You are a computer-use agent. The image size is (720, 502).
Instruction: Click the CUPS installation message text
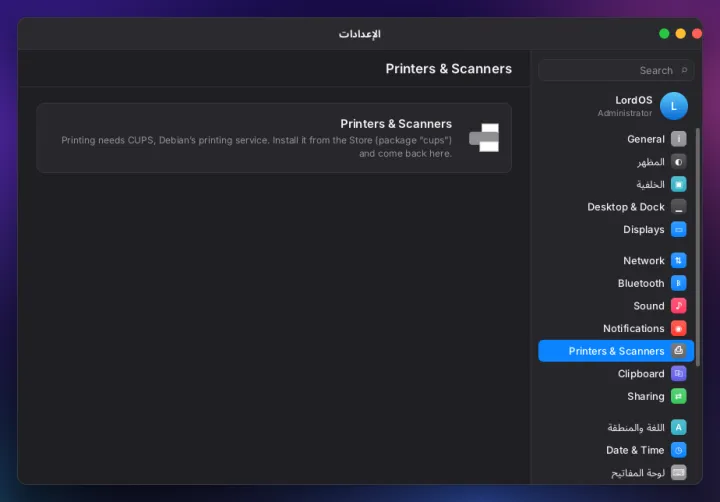[x=257, y=147]
